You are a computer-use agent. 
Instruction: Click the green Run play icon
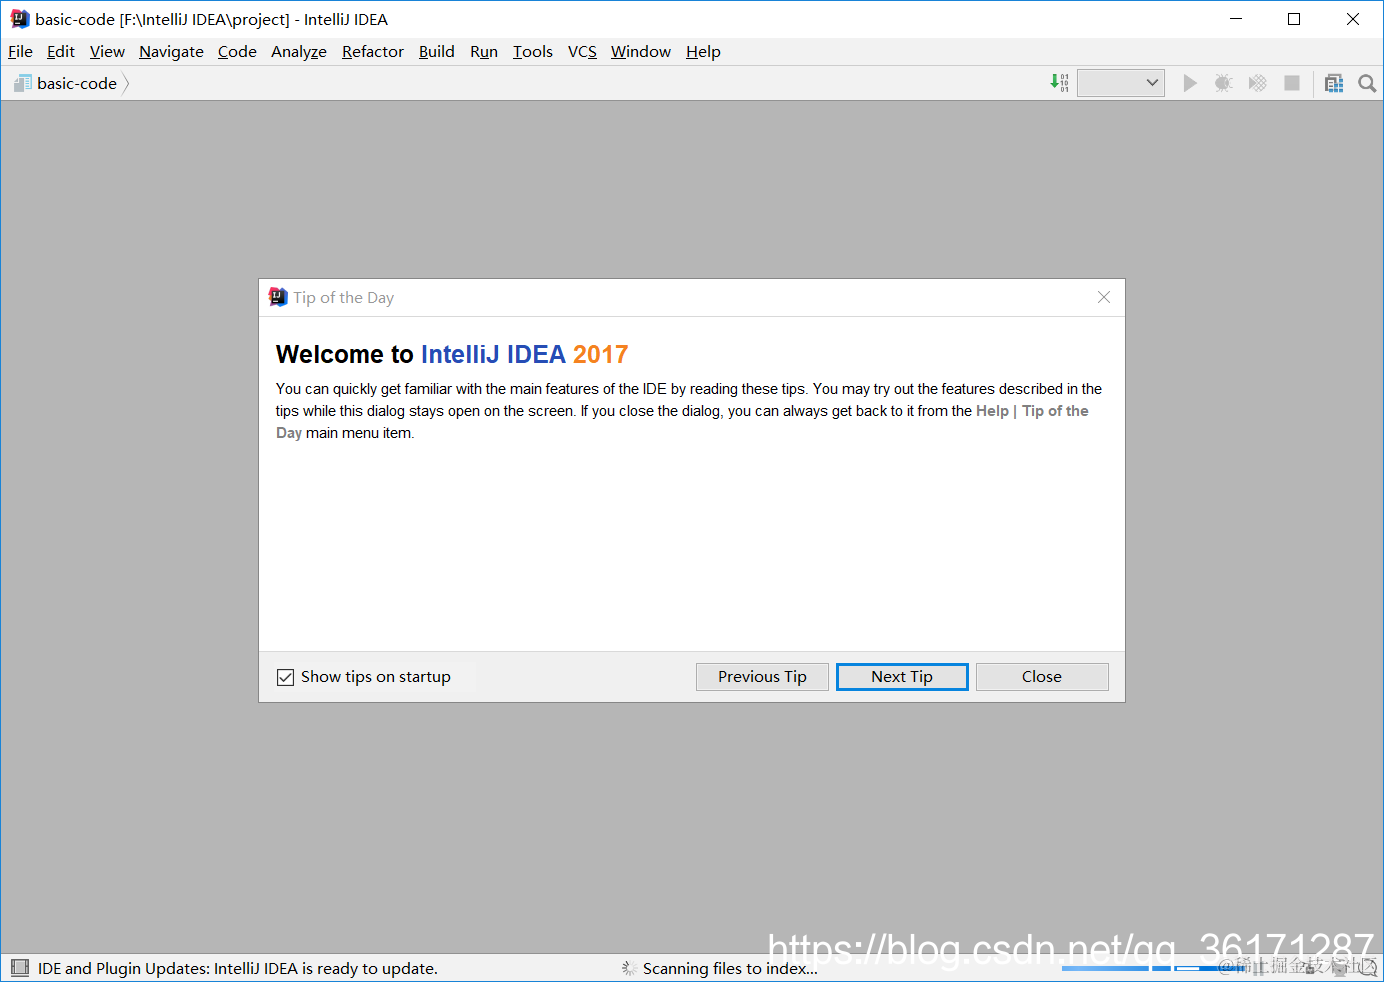pos(1190,83)
